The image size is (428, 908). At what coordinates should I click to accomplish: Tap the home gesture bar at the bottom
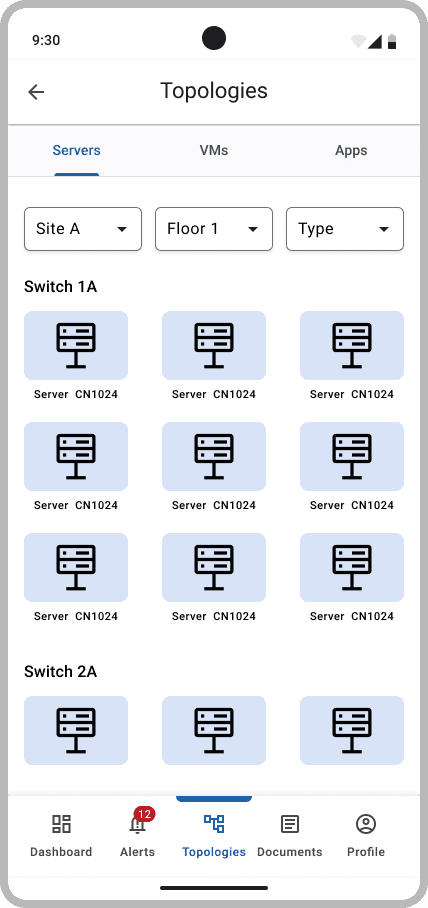pyautogui.click(x=214, y=888)
